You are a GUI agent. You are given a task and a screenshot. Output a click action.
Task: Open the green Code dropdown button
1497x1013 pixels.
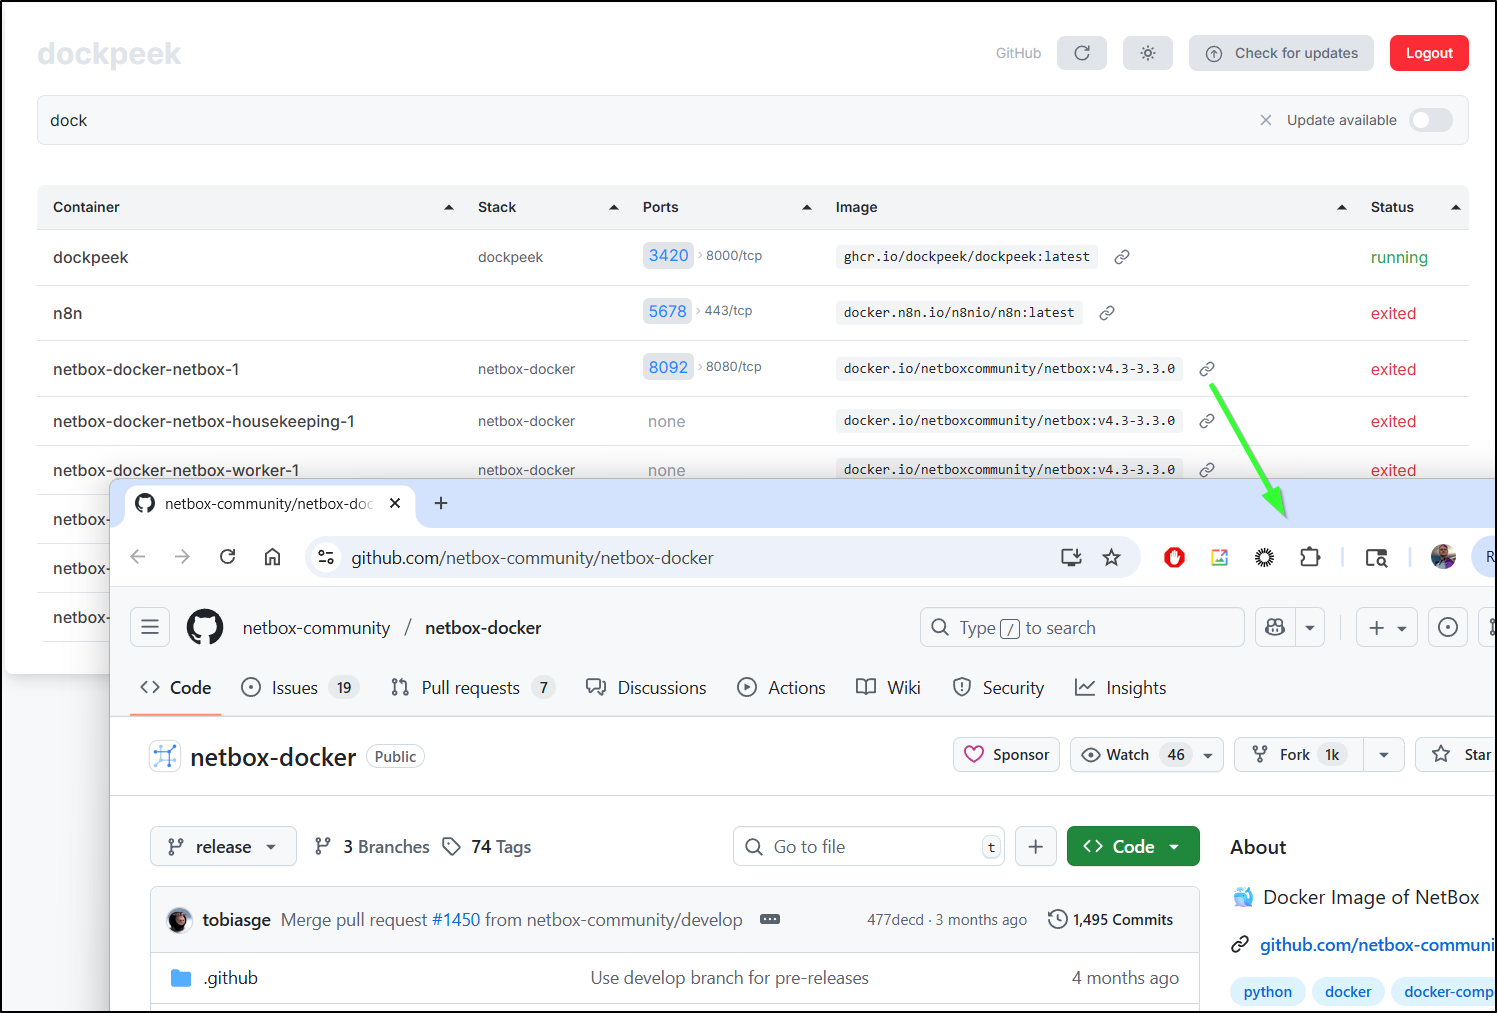[x=1133, y=846]
